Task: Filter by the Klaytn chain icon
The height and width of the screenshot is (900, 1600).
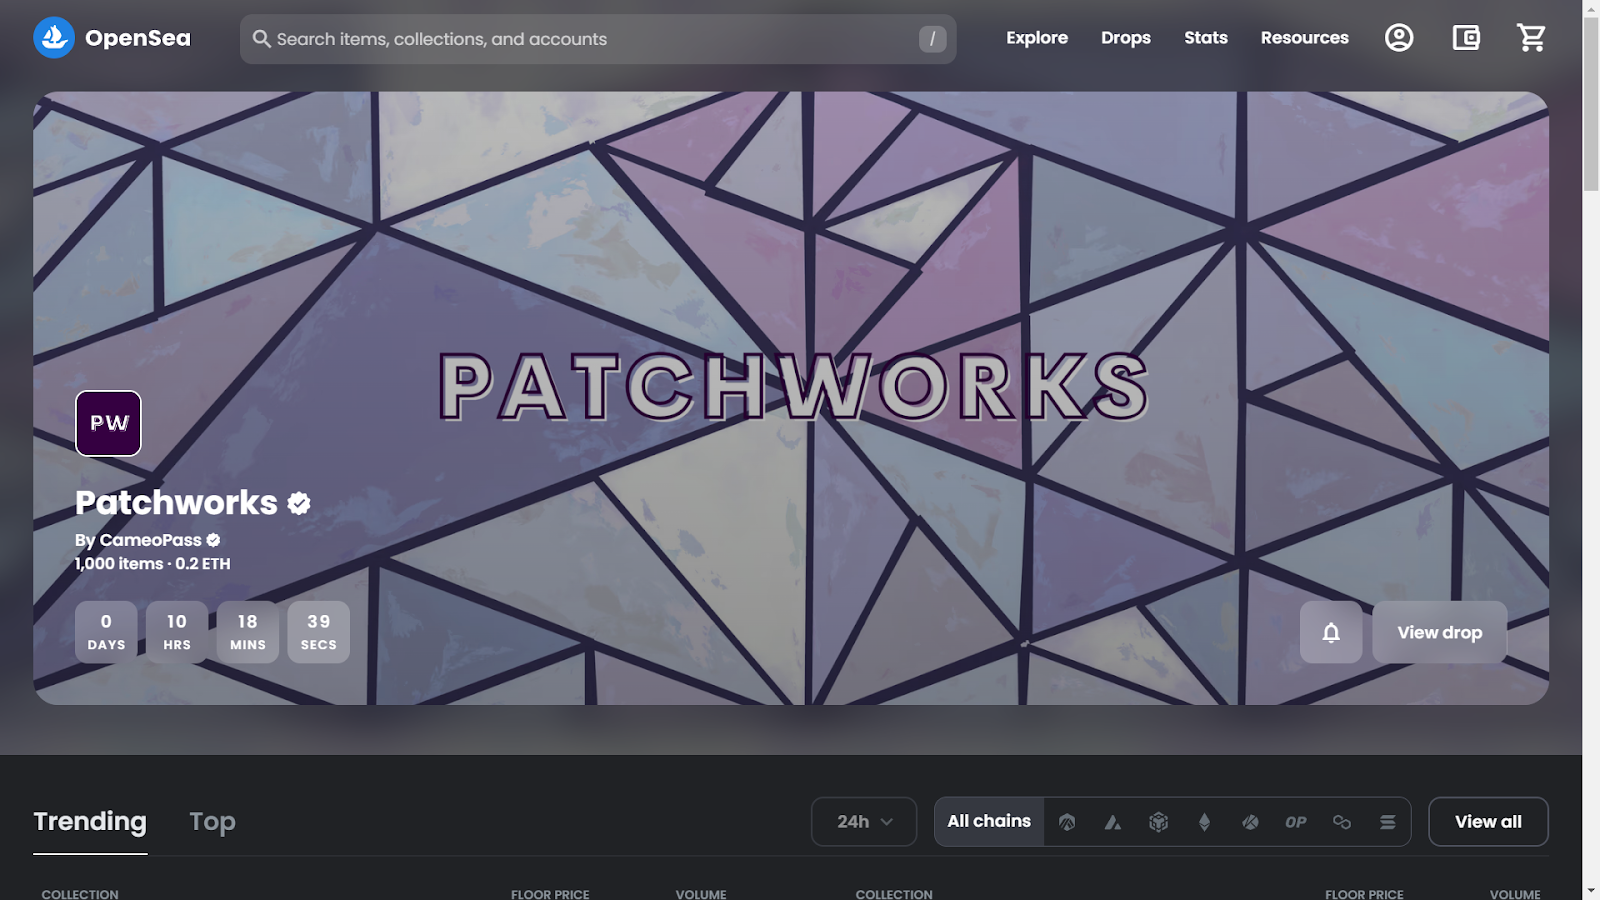Action: (x=1250, y=822)
